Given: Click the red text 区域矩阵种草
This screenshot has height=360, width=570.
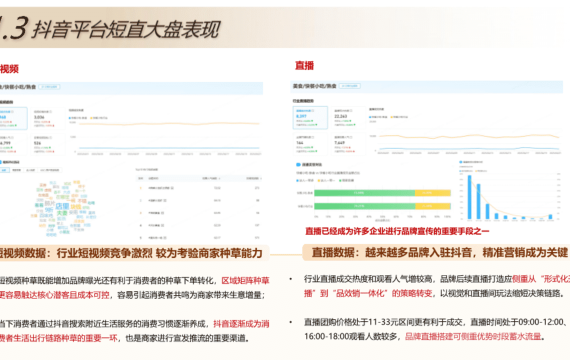Looking at the screenshot, I should [245, 281].
